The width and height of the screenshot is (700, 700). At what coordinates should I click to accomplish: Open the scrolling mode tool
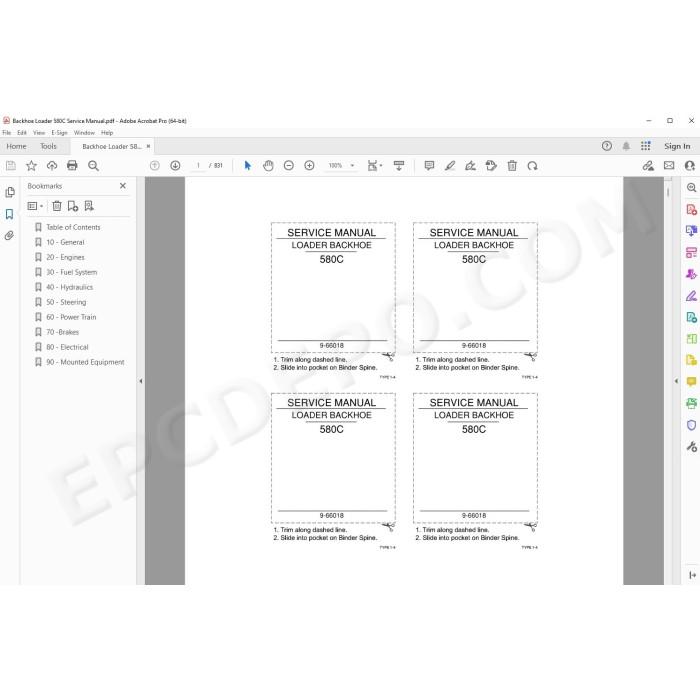(x=399, y=166)
